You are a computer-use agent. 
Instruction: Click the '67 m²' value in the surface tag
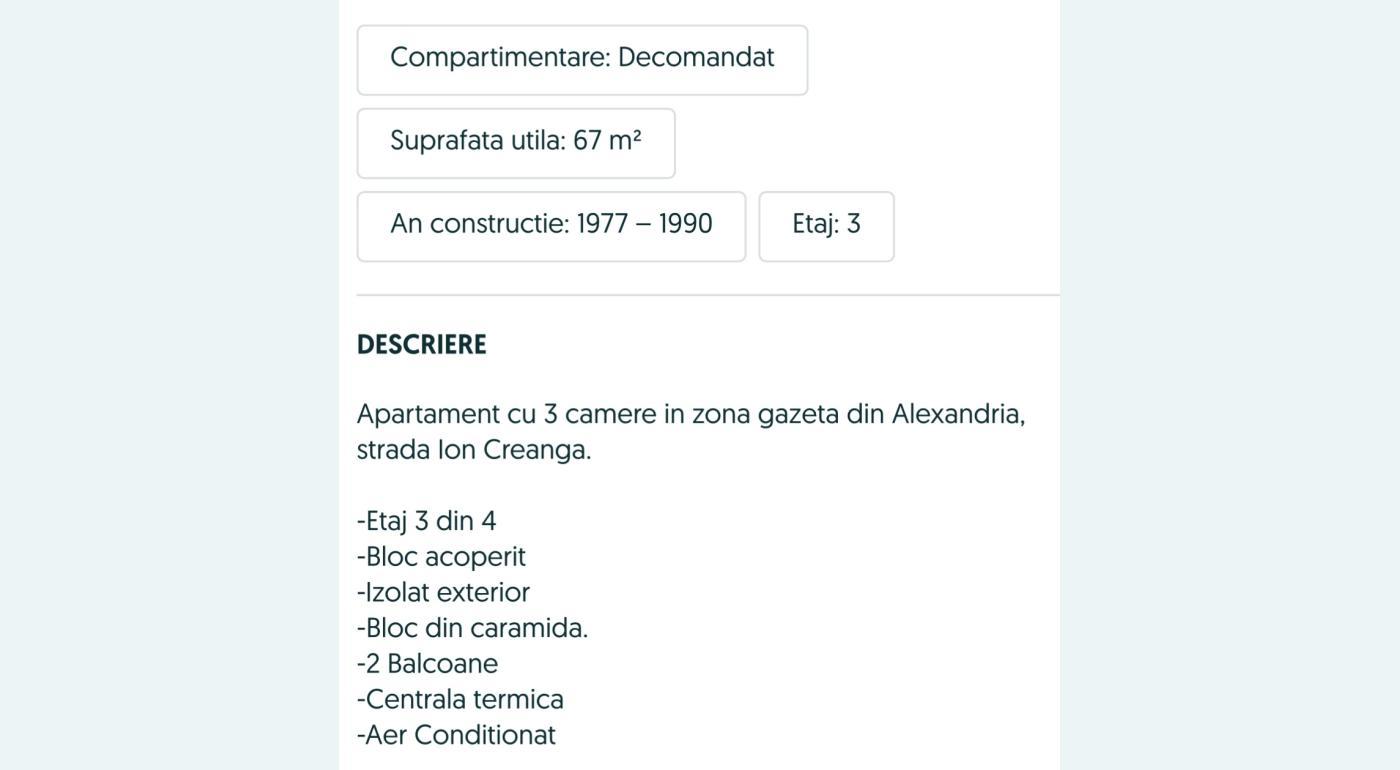(x=607, y=141)
